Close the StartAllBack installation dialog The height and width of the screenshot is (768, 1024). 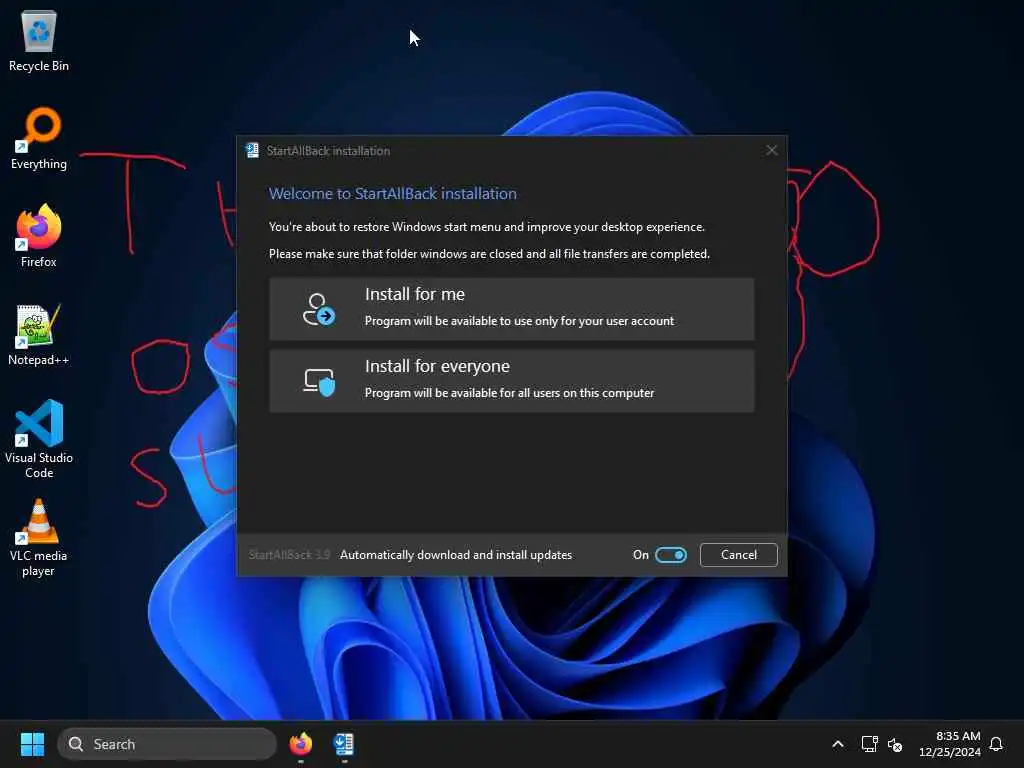coord(771,151)
